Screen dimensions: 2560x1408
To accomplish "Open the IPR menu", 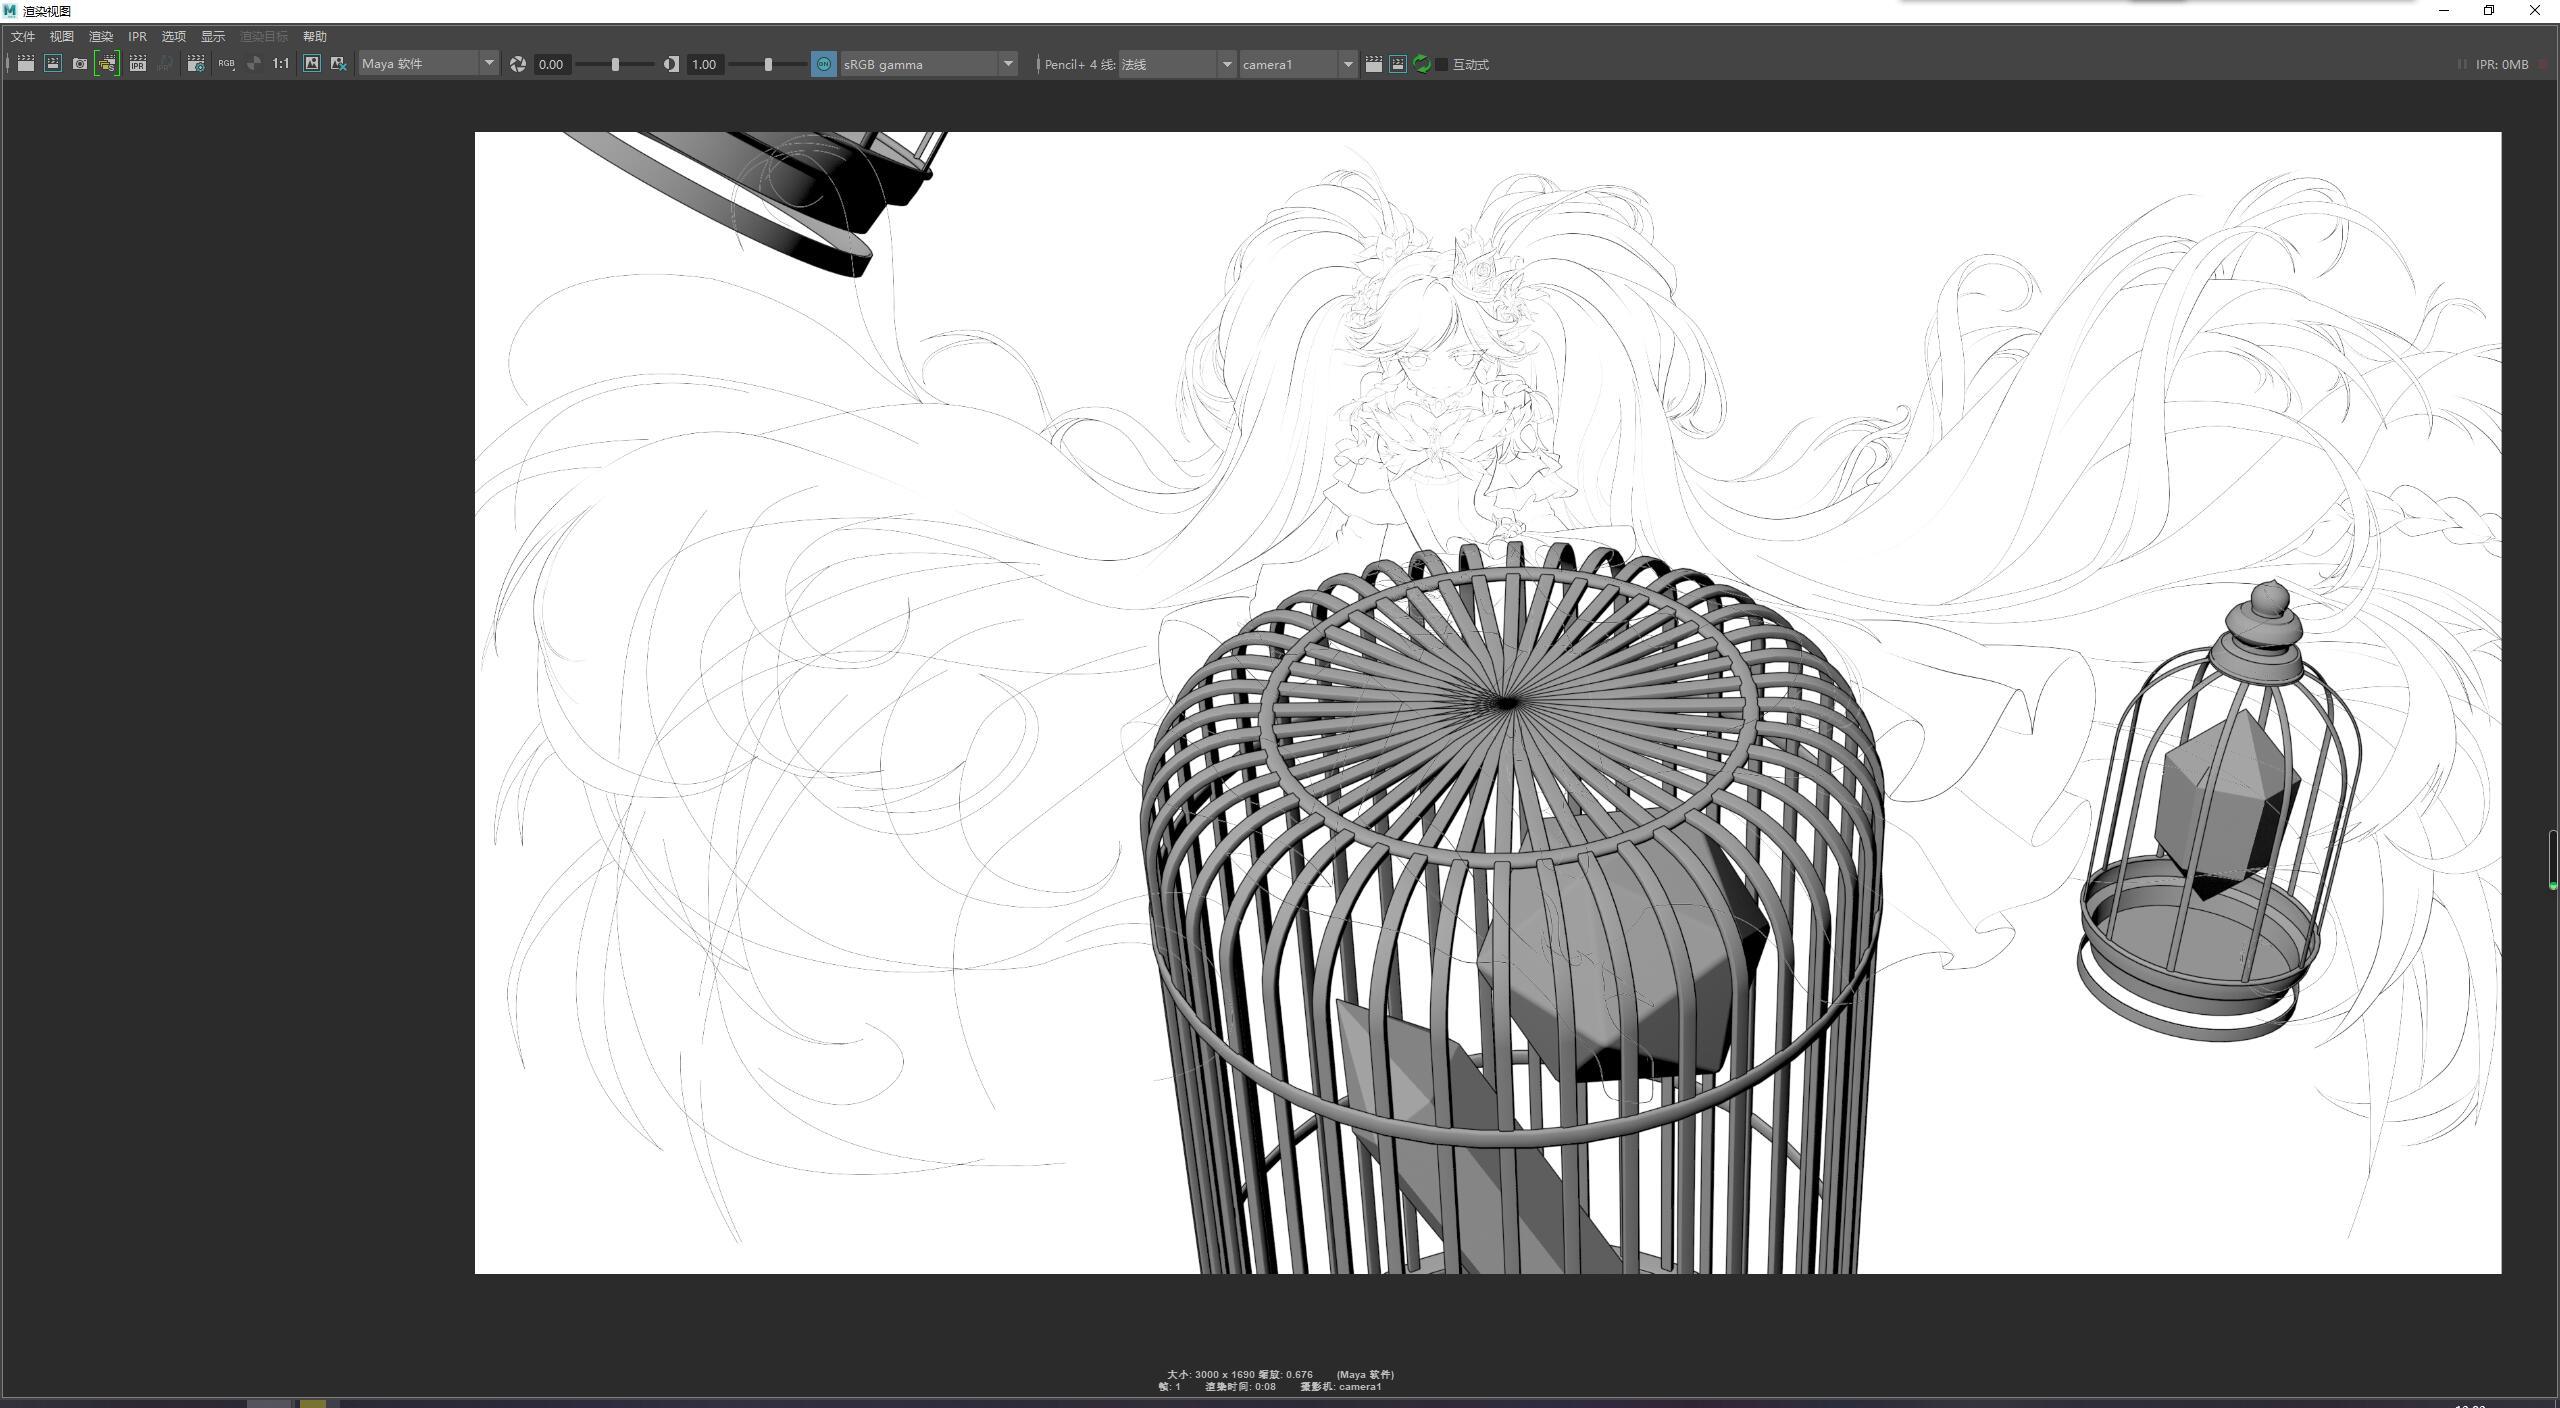I will 138,36.
